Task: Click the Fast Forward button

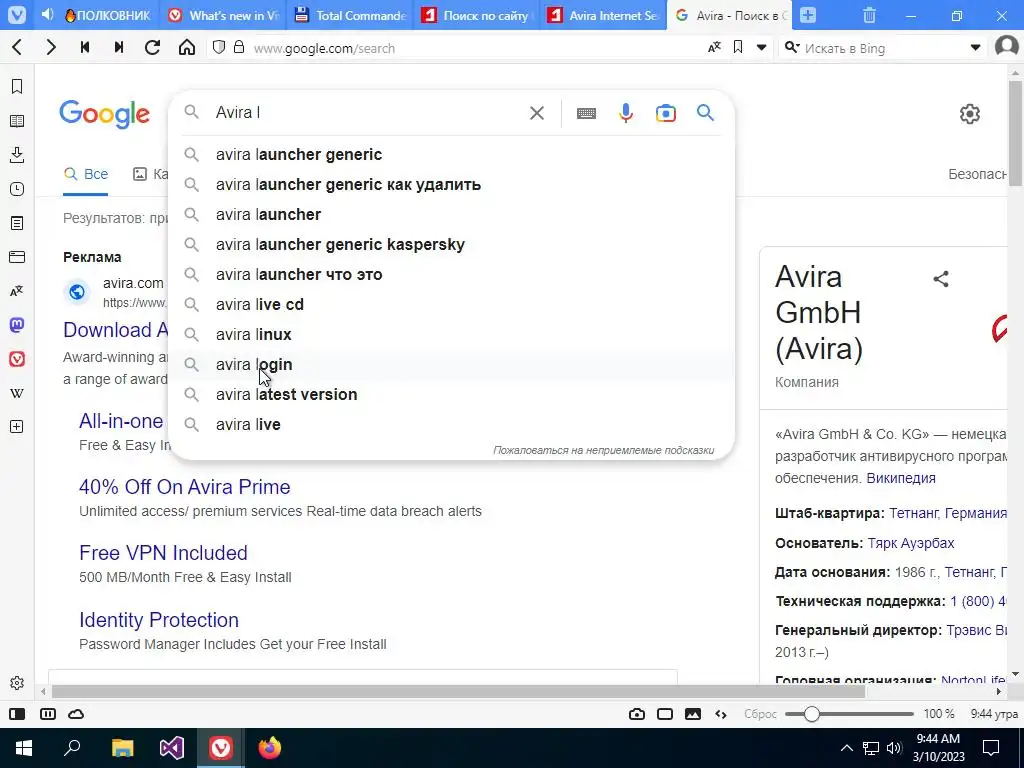Action: 119,47
